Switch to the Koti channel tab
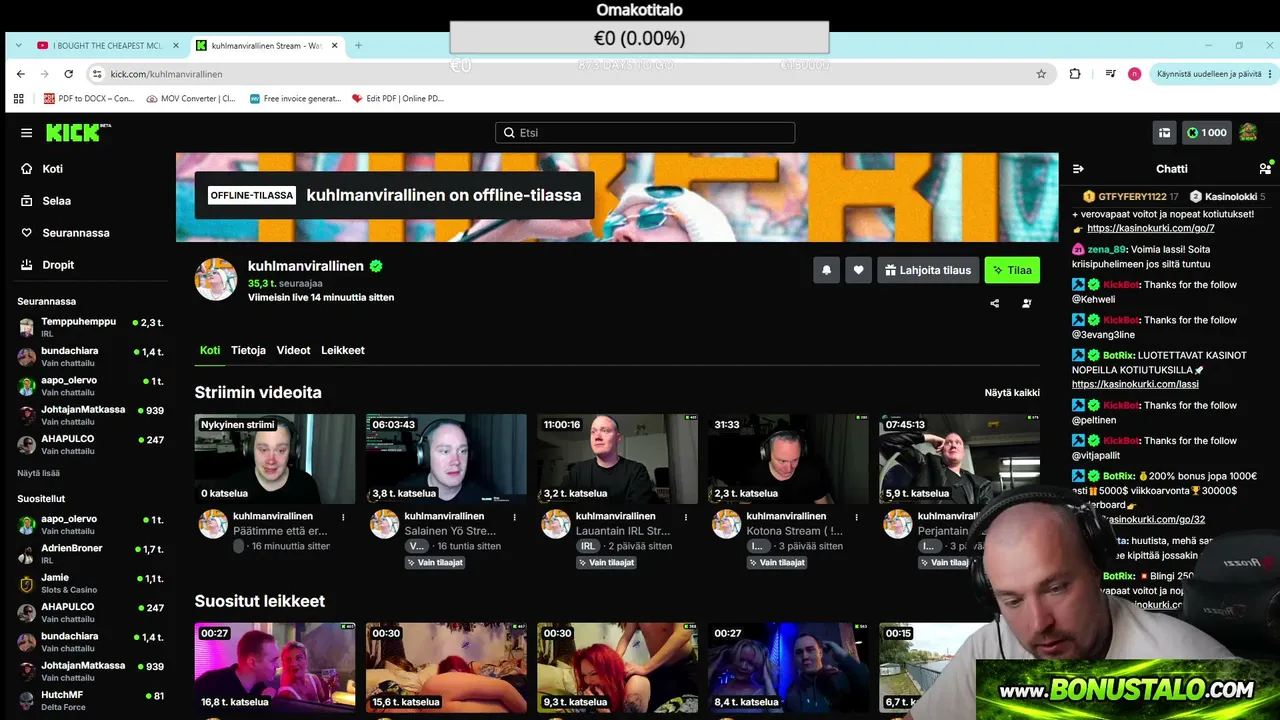Viewport: 1280px width, 720px height. coord(210,351)
